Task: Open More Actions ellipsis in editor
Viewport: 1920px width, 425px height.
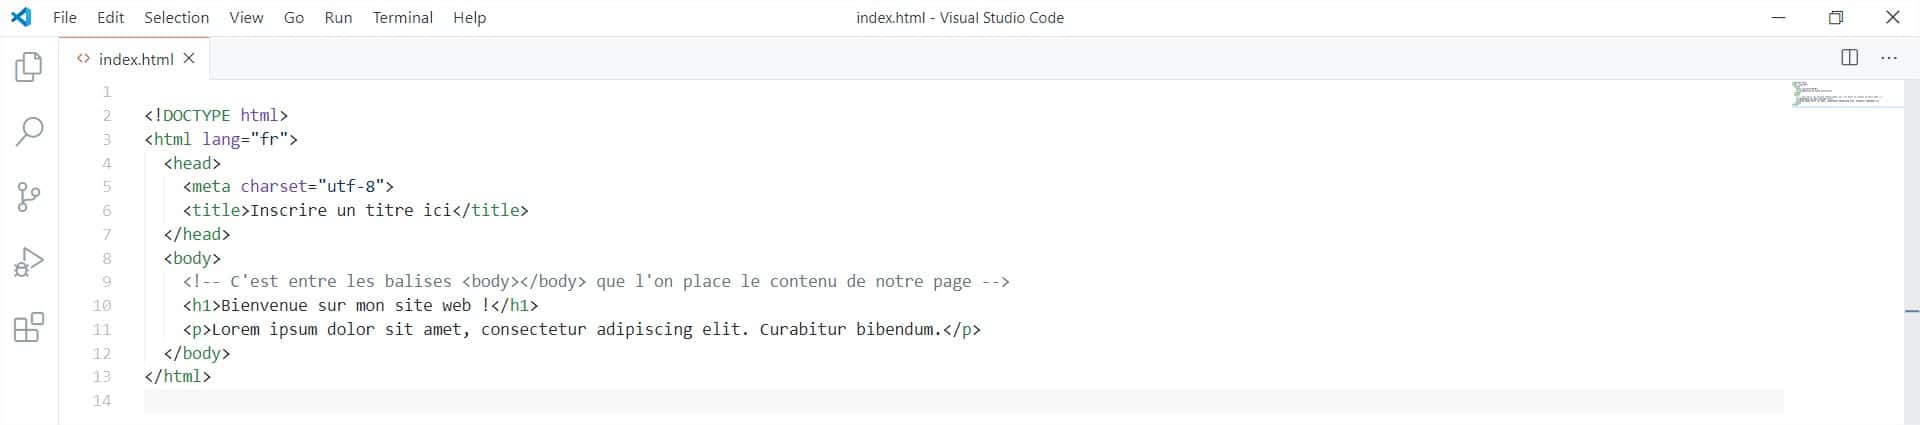Action: coord(1888,58)
